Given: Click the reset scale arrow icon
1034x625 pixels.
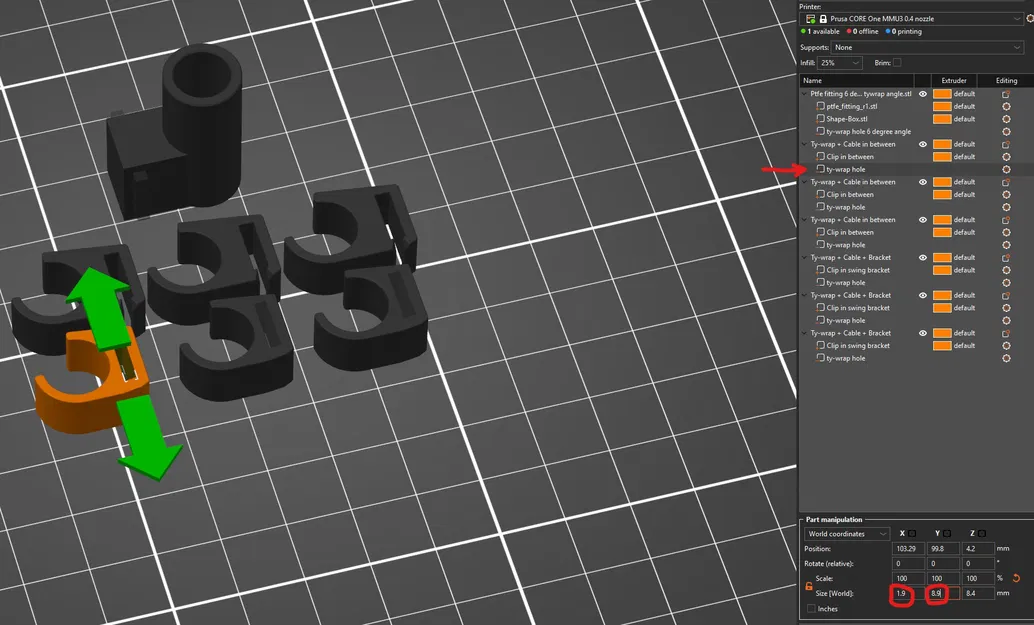Looking at the screenshot, I should [x=1016, y=578].
